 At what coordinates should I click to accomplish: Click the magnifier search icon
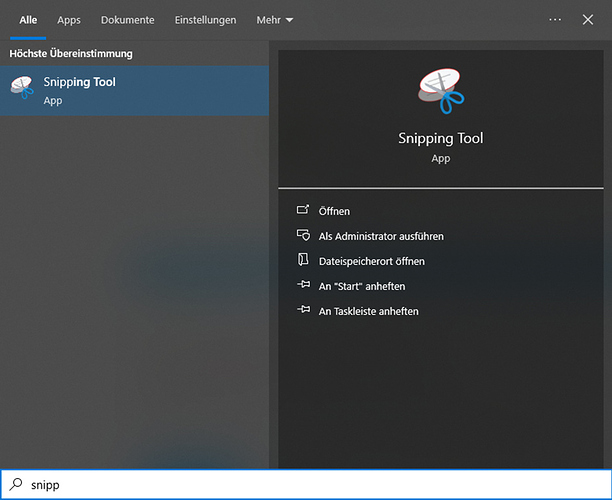[16, 484]
